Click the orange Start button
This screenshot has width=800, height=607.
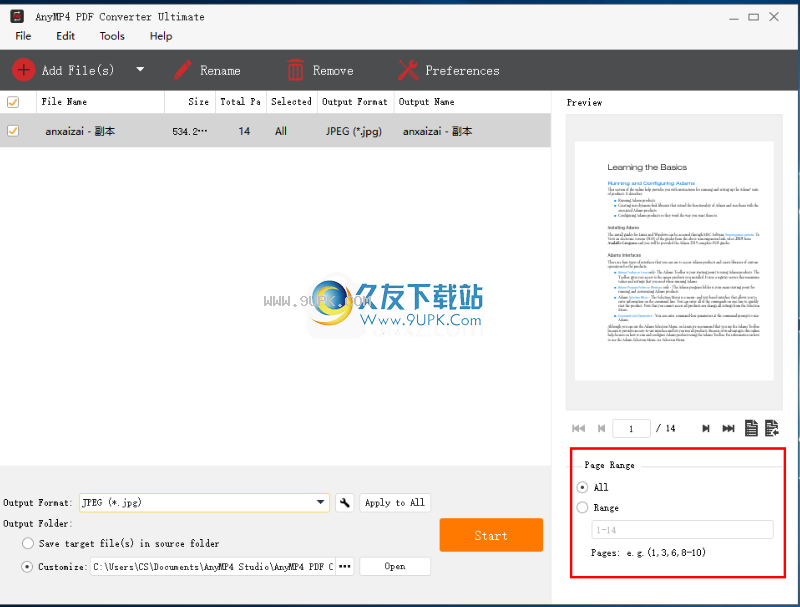pos(491,535)
